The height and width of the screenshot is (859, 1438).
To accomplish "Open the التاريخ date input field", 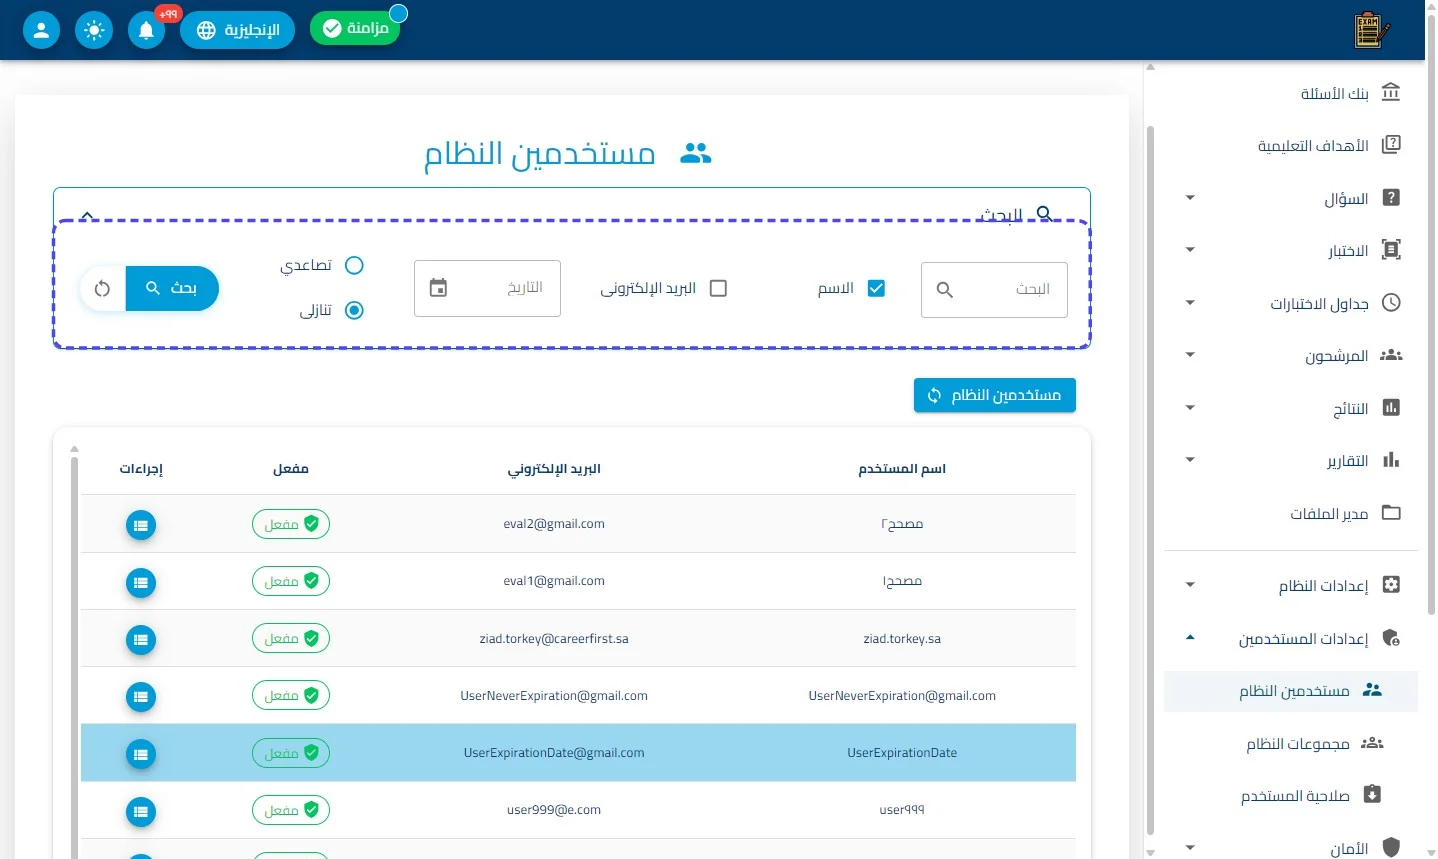I will 487,288.
